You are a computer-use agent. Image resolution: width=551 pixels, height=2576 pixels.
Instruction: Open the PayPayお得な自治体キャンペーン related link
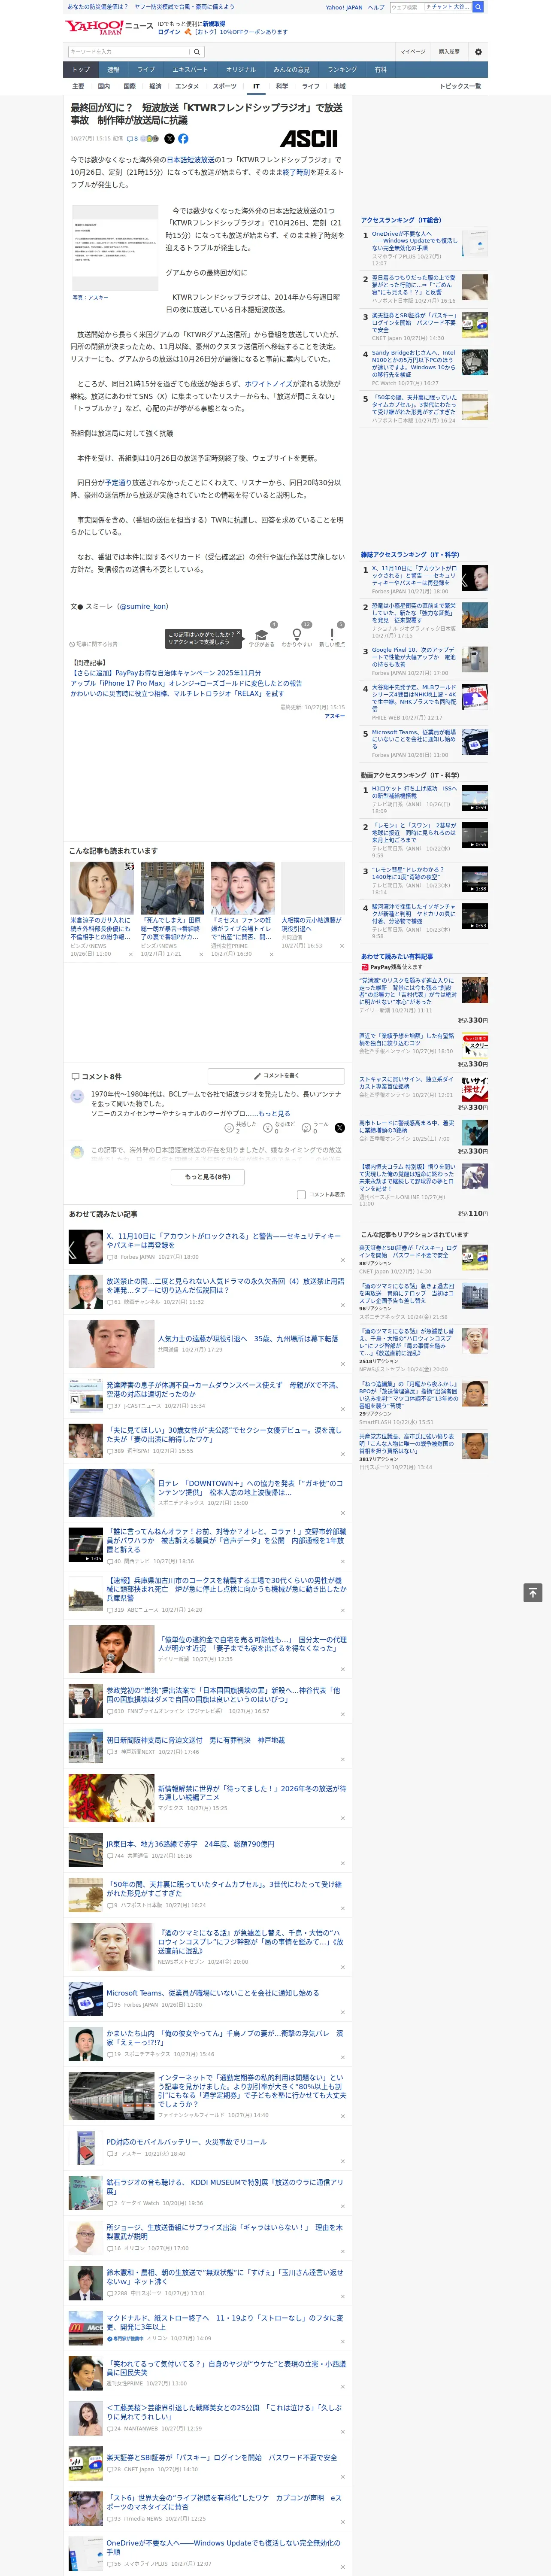coord(167,673)
